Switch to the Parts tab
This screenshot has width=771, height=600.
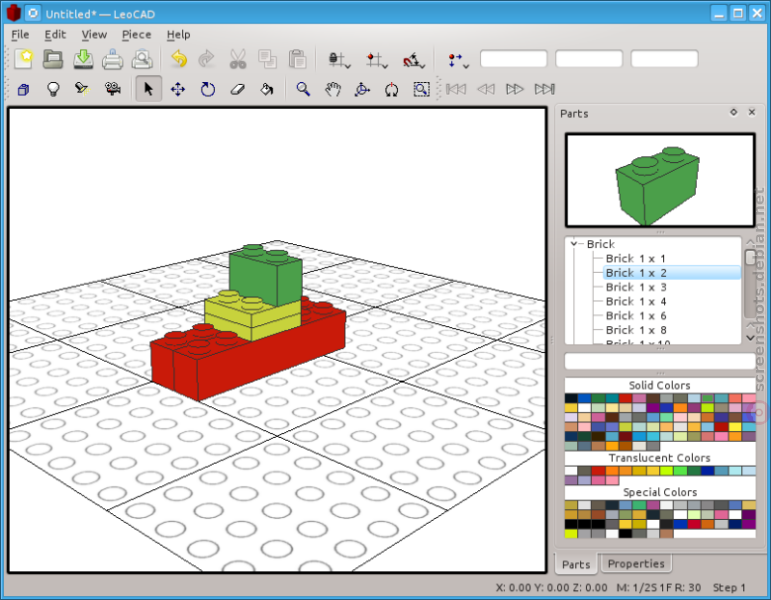pos(576,564)
